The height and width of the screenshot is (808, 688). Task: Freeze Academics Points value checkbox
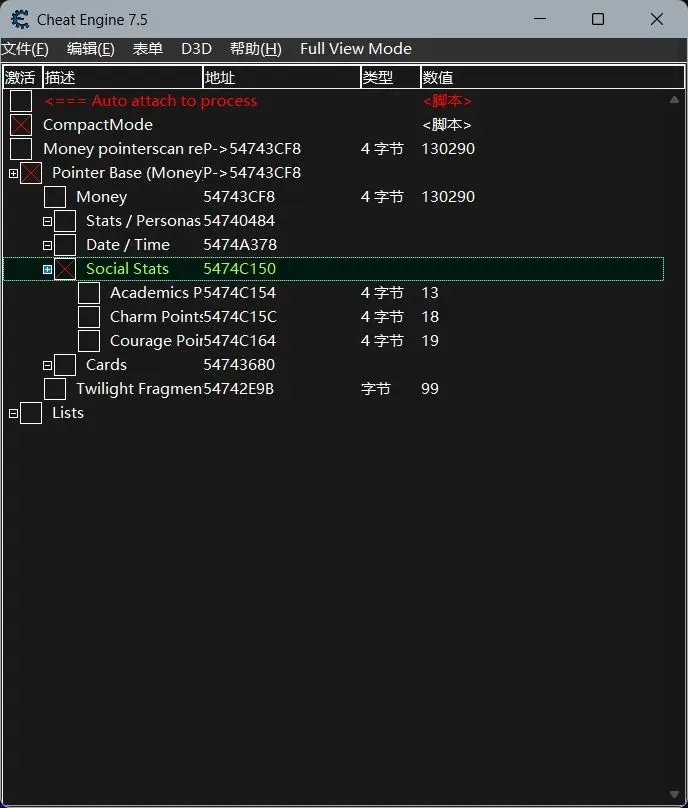click(89, 293)
